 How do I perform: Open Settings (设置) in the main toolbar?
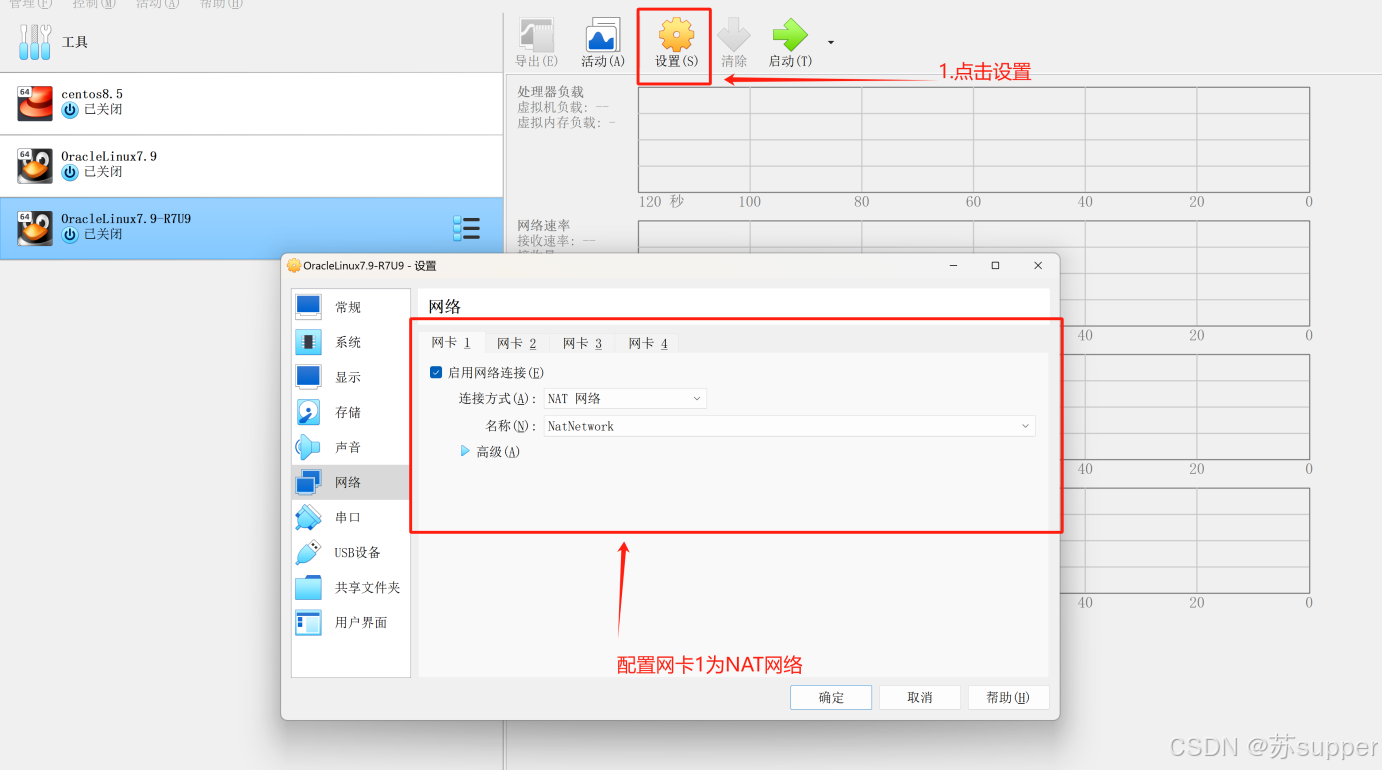coord(676,44)
